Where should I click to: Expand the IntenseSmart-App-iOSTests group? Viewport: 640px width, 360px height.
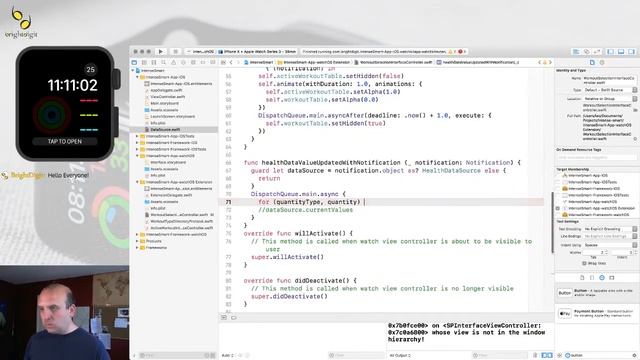tap(138, 136)
